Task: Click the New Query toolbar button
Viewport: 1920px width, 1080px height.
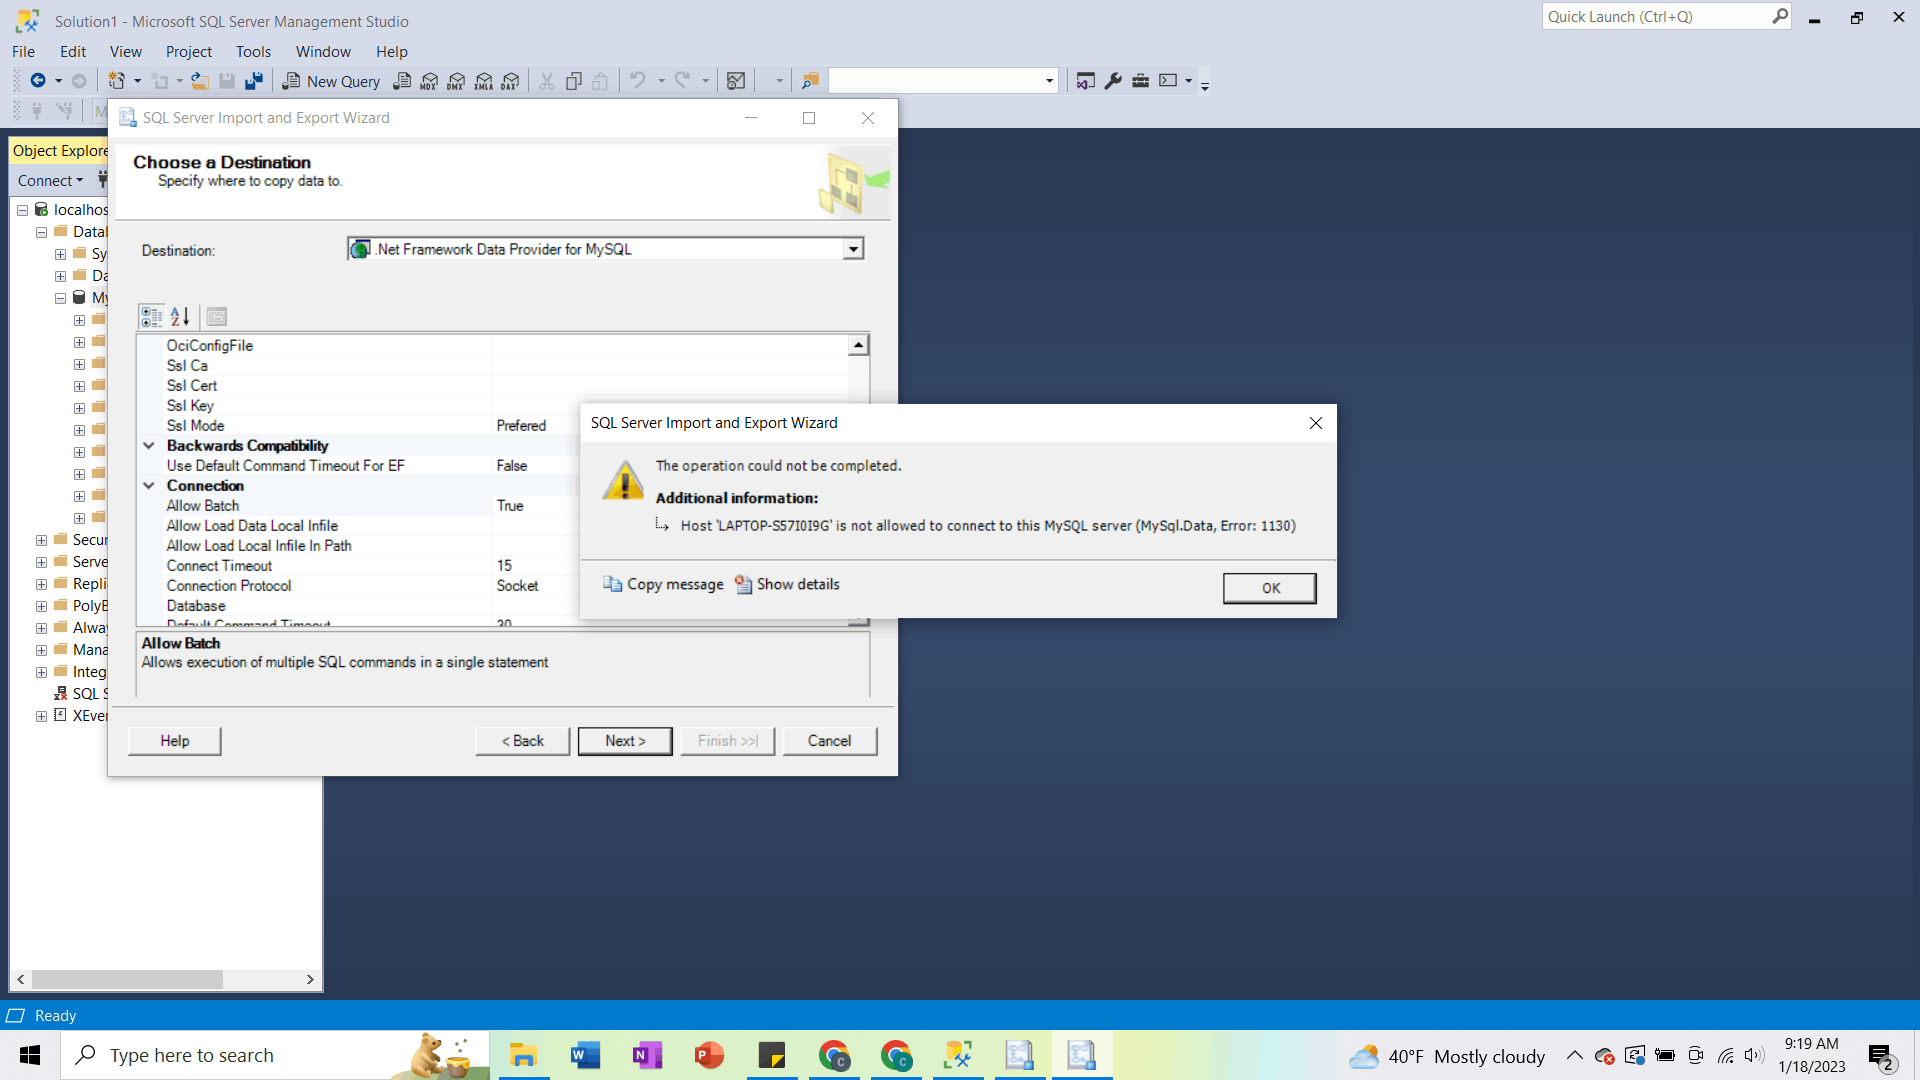Action: [331, 81]
